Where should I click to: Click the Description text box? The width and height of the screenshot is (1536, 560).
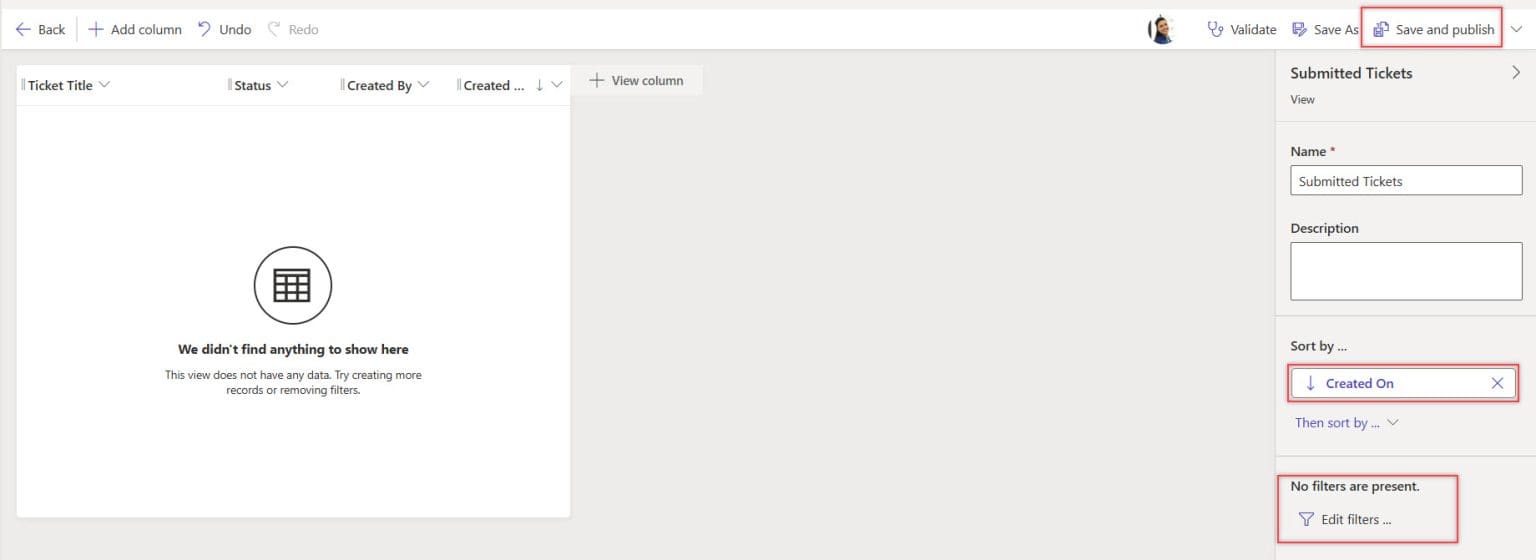click(1406, 271)
